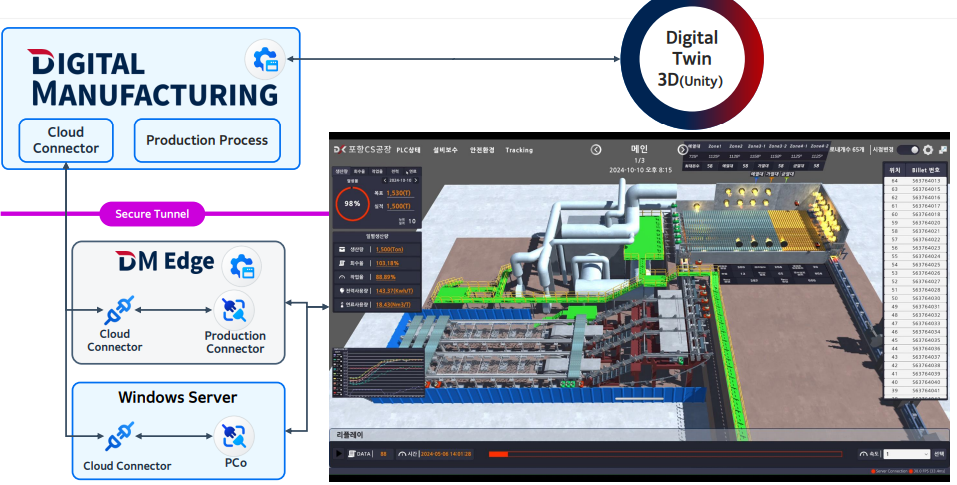This screenshot has width=957, height=485.
Task: Select the 회수율 tab in KPI panel
Action: click(359, 172)
